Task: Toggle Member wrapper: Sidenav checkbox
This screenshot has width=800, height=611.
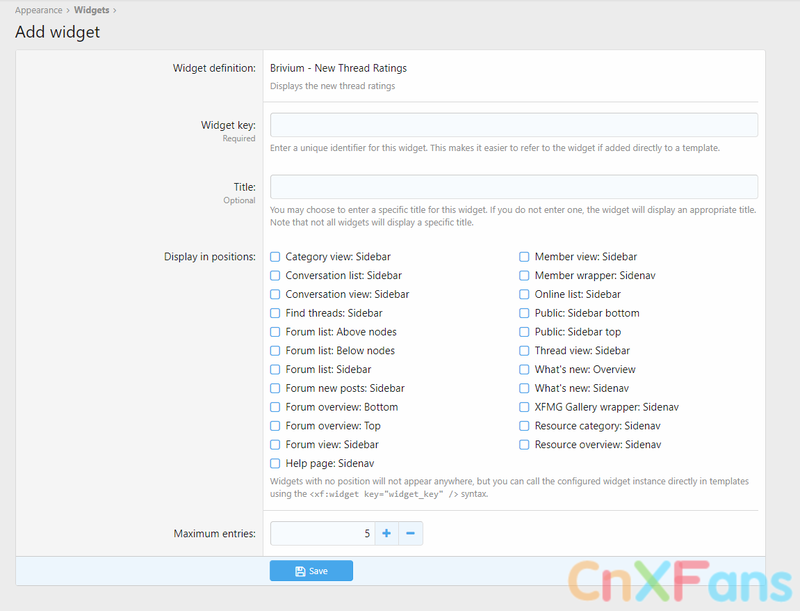Action: 524,275
